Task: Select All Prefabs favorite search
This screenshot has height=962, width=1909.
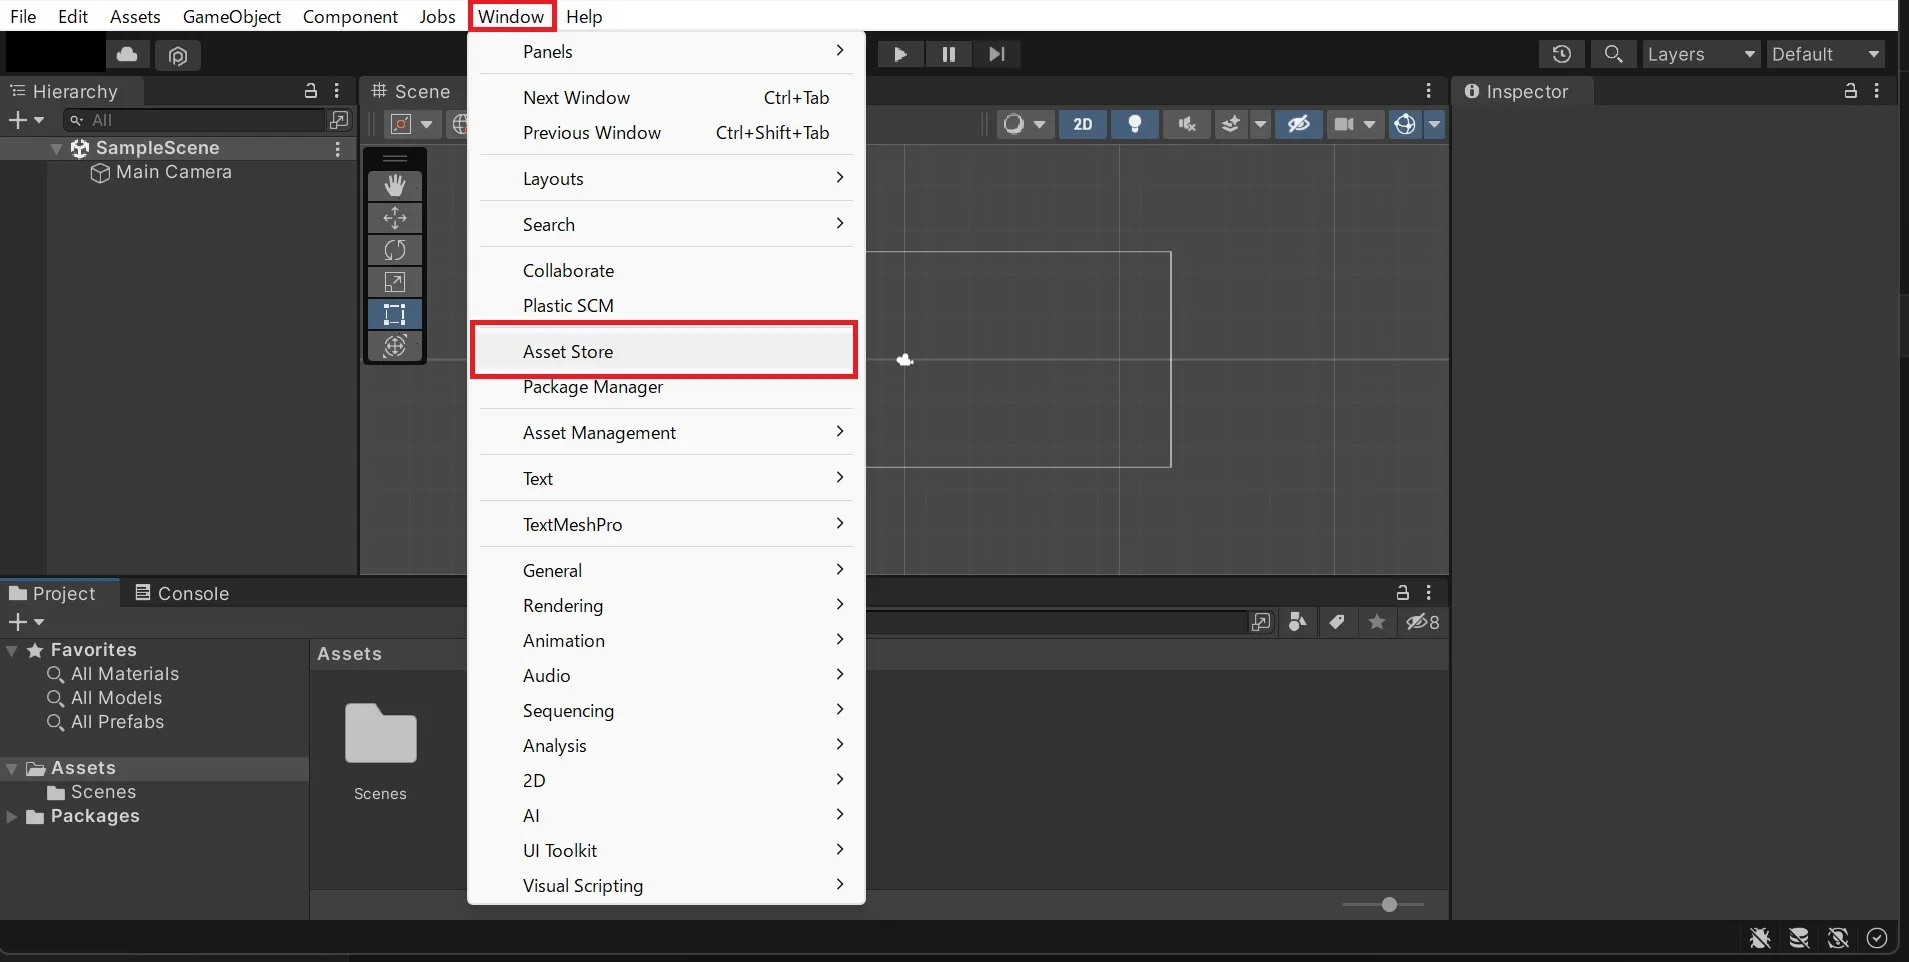Action: pos(117,722)
